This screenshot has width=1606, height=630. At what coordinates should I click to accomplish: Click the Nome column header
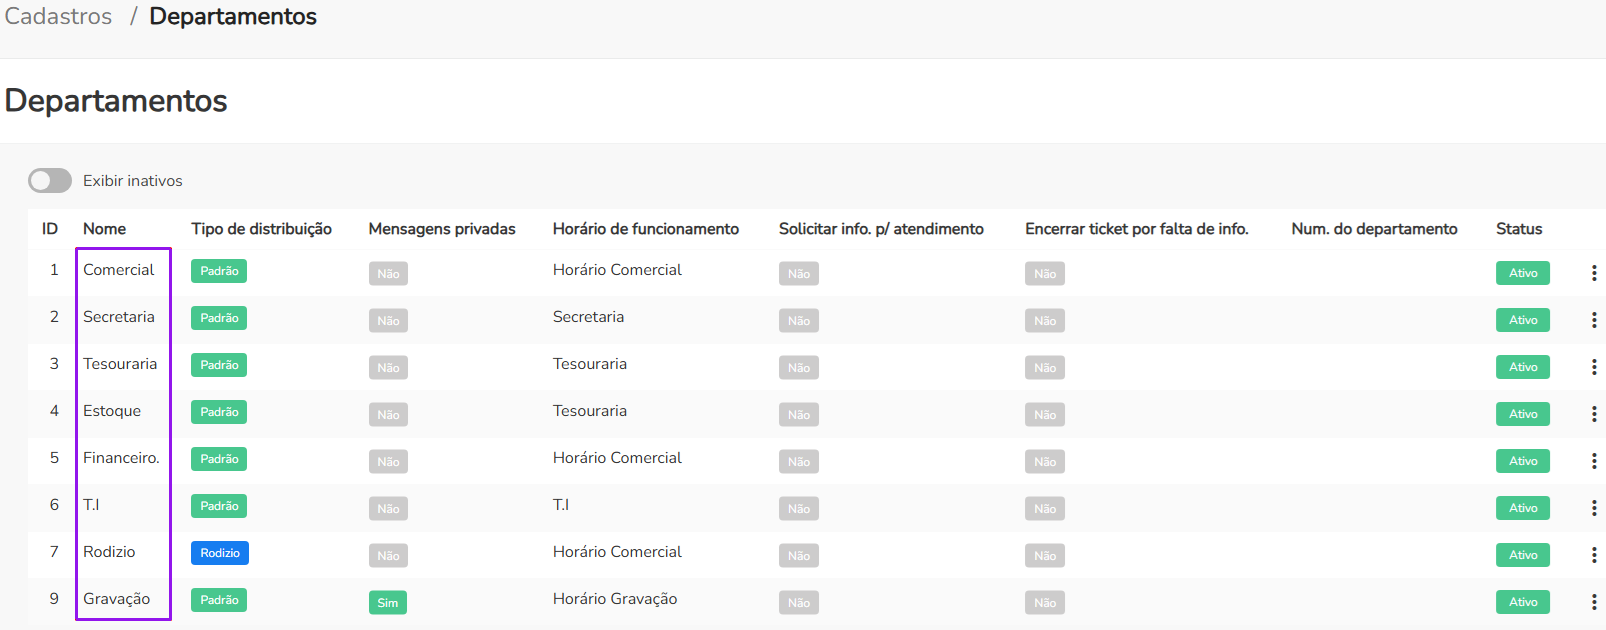pyautogui.click(x=104, y=229)
